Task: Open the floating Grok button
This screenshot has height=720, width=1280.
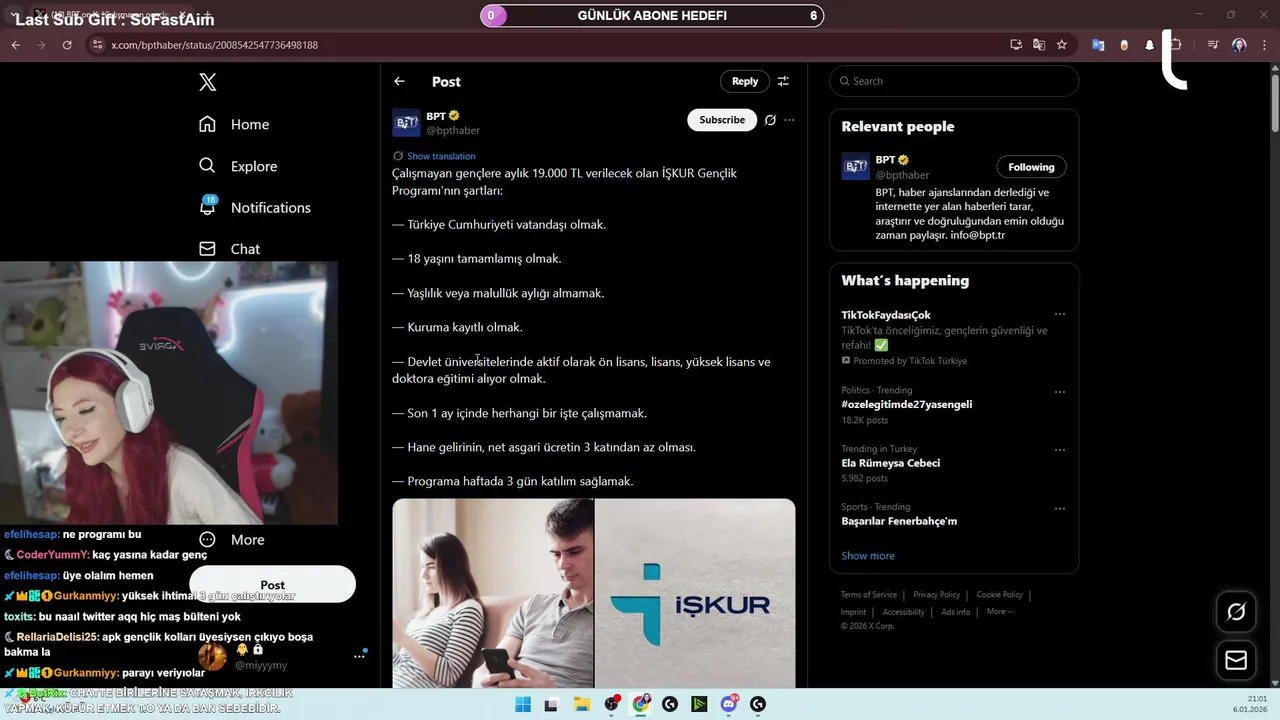Action: tap(1236, 612)
